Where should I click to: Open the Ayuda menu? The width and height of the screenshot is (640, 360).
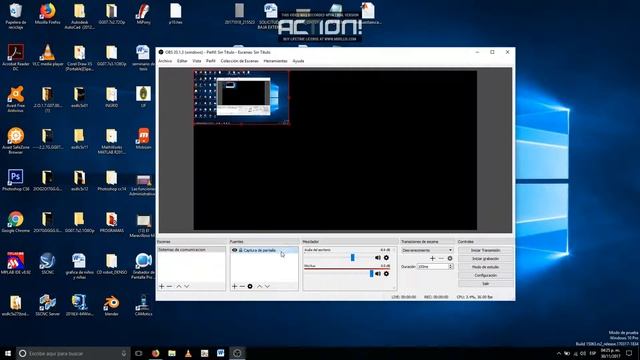pos(298,61)
